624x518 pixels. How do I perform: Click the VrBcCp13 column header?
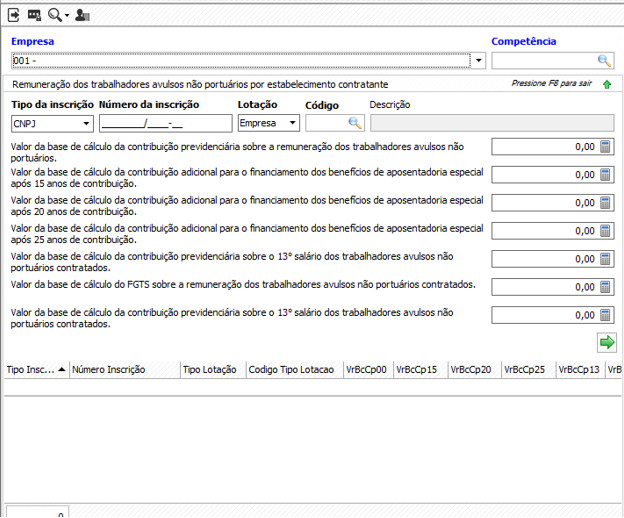point(581,370)
